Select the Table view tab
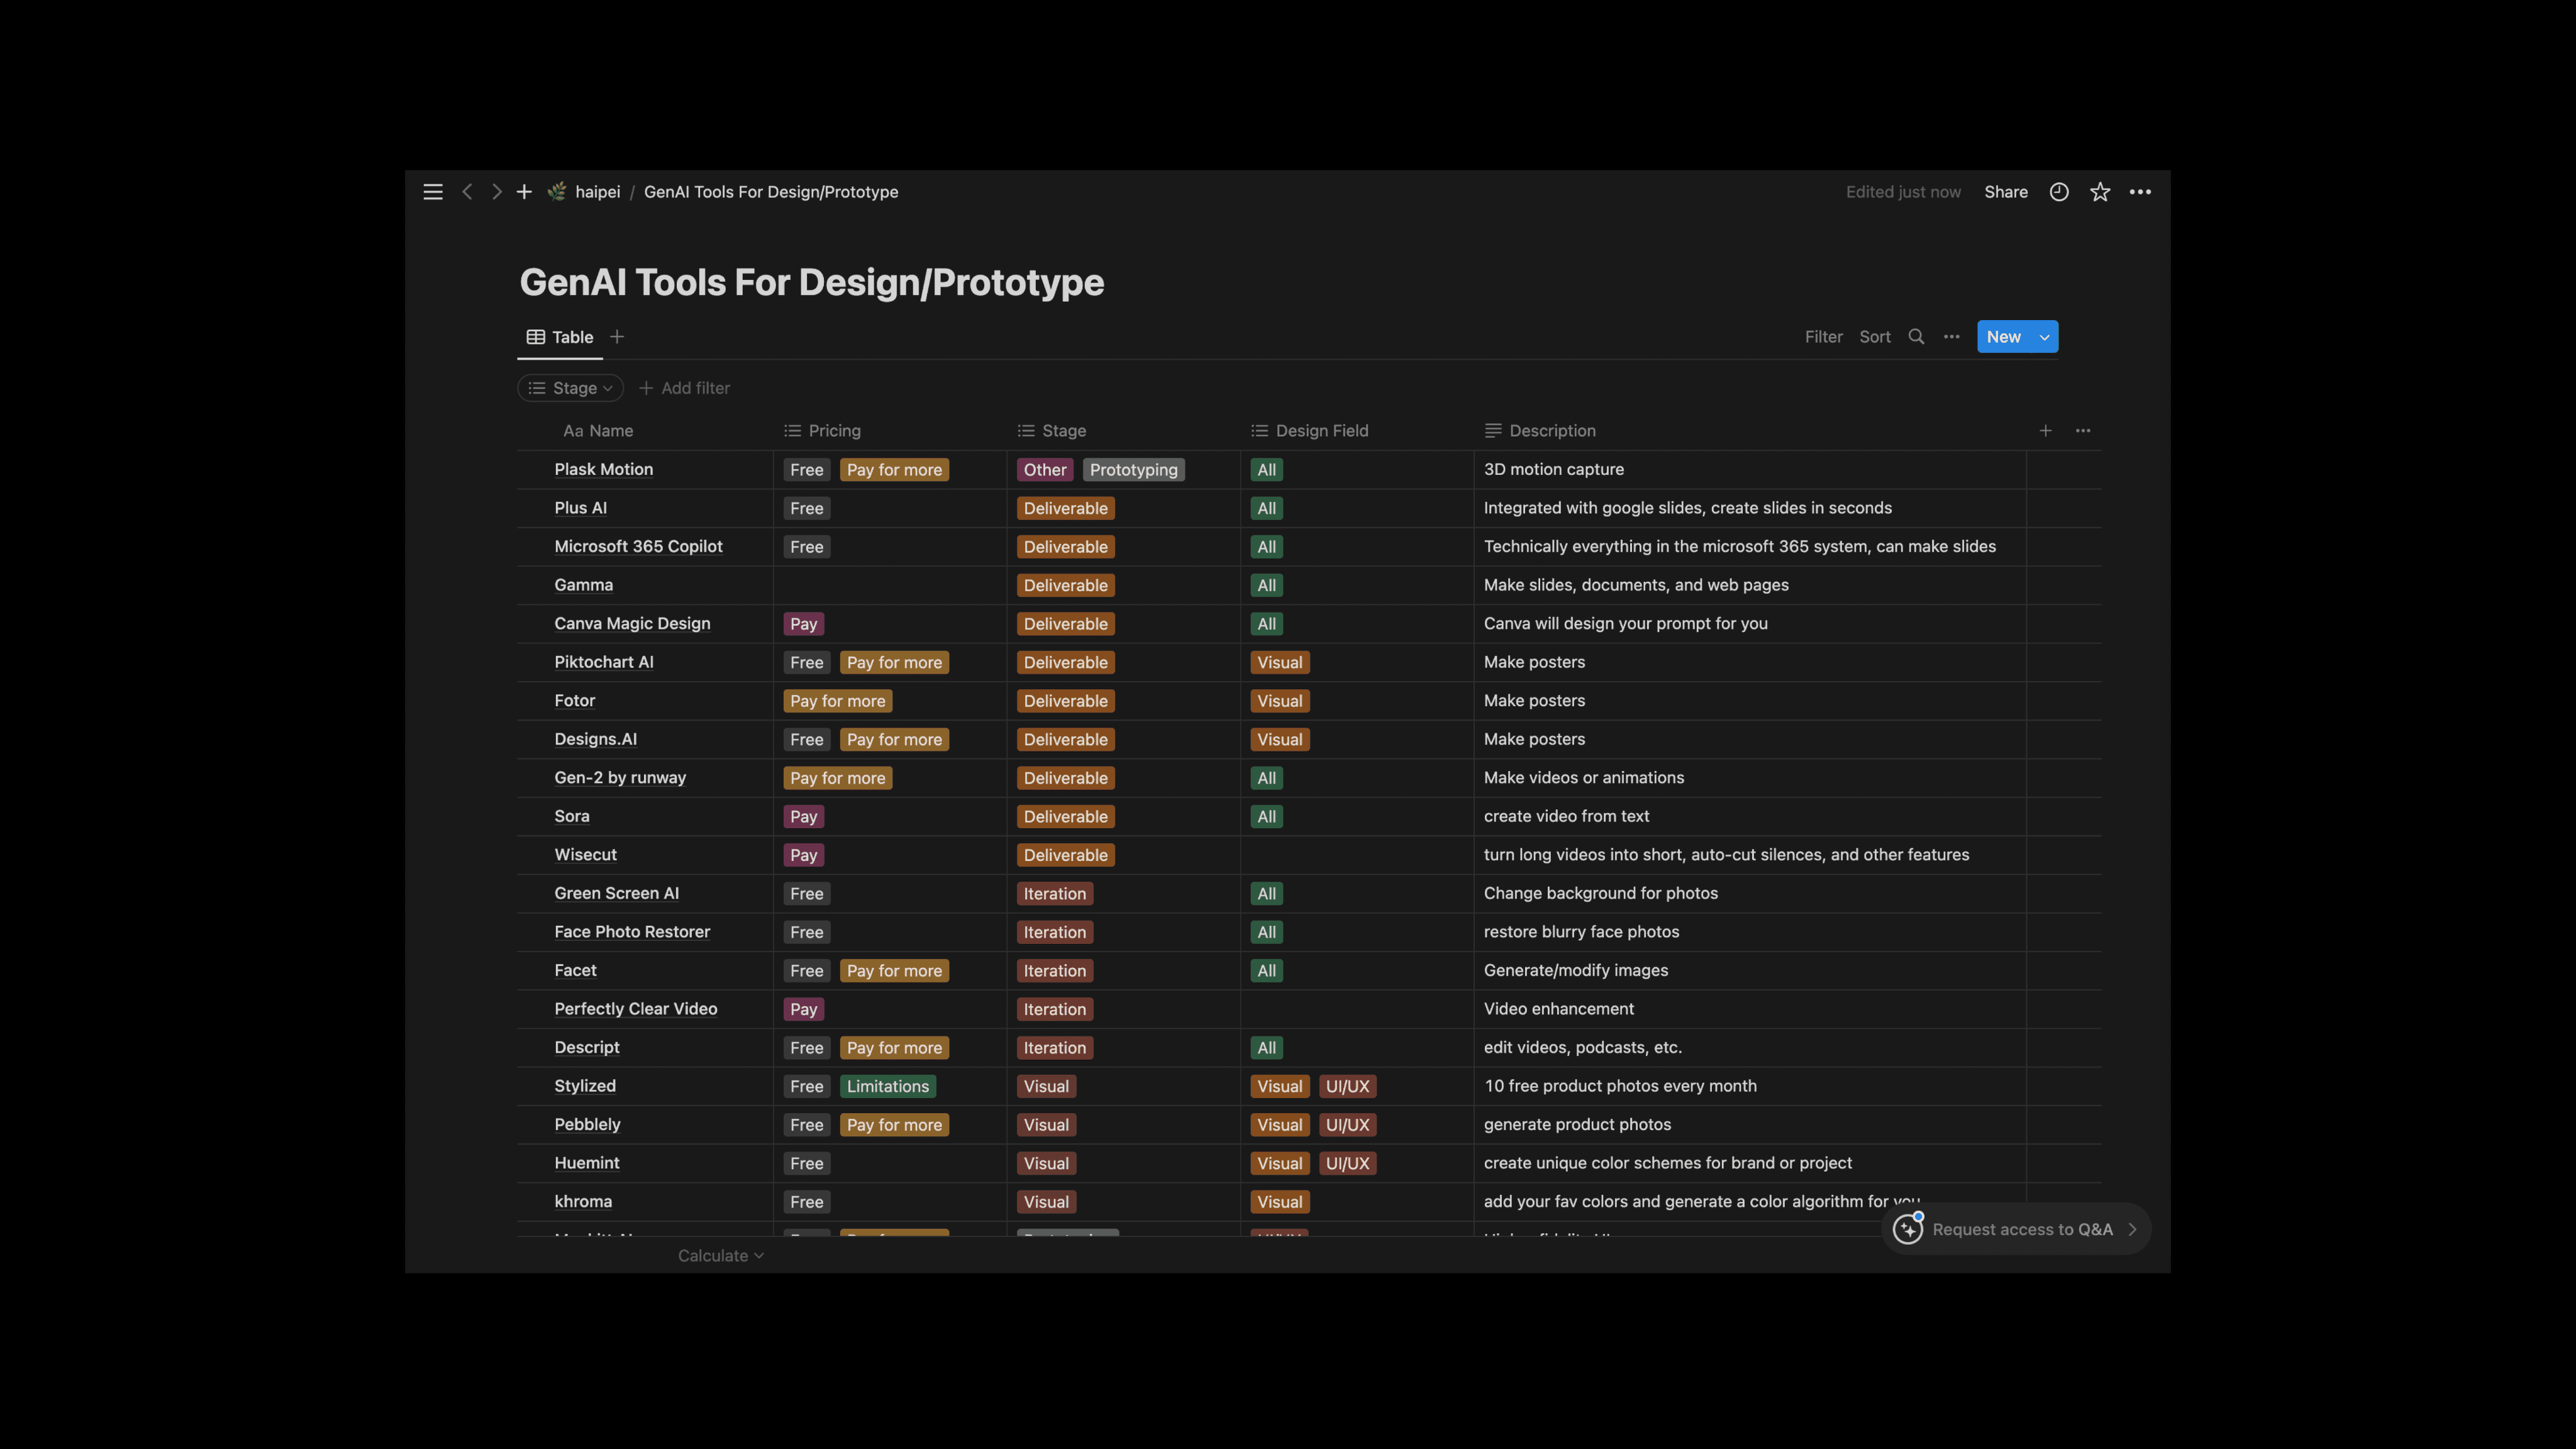 click(x=560, y=337)
